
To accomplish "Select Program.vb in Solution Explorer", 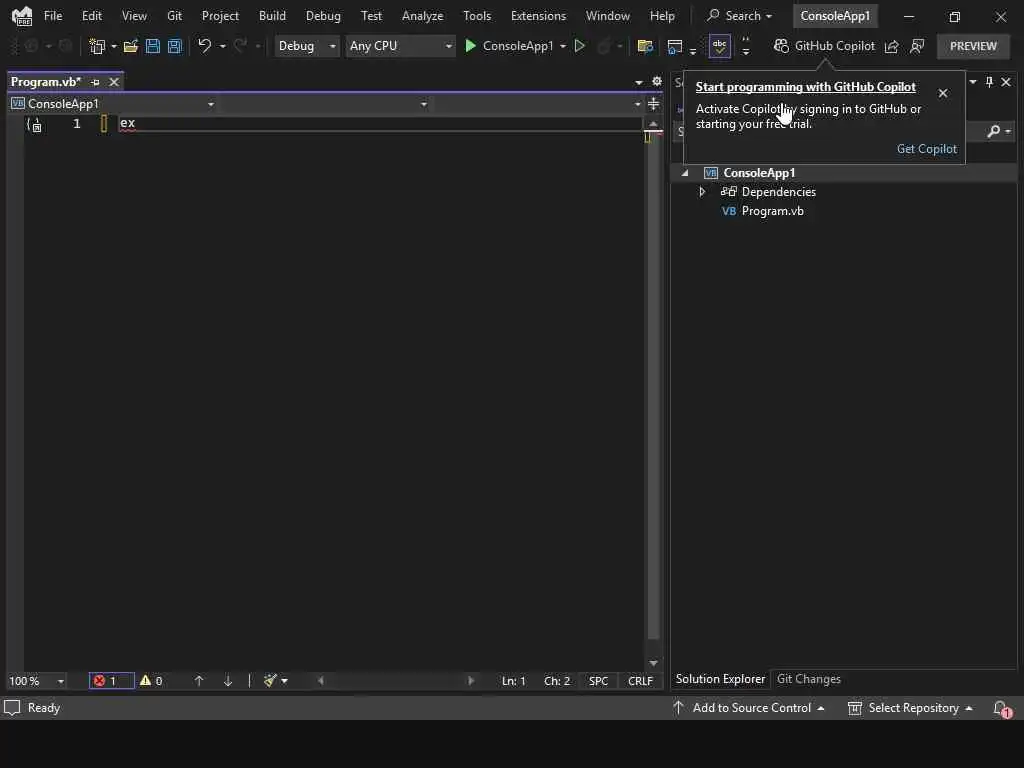I will 772,211.
